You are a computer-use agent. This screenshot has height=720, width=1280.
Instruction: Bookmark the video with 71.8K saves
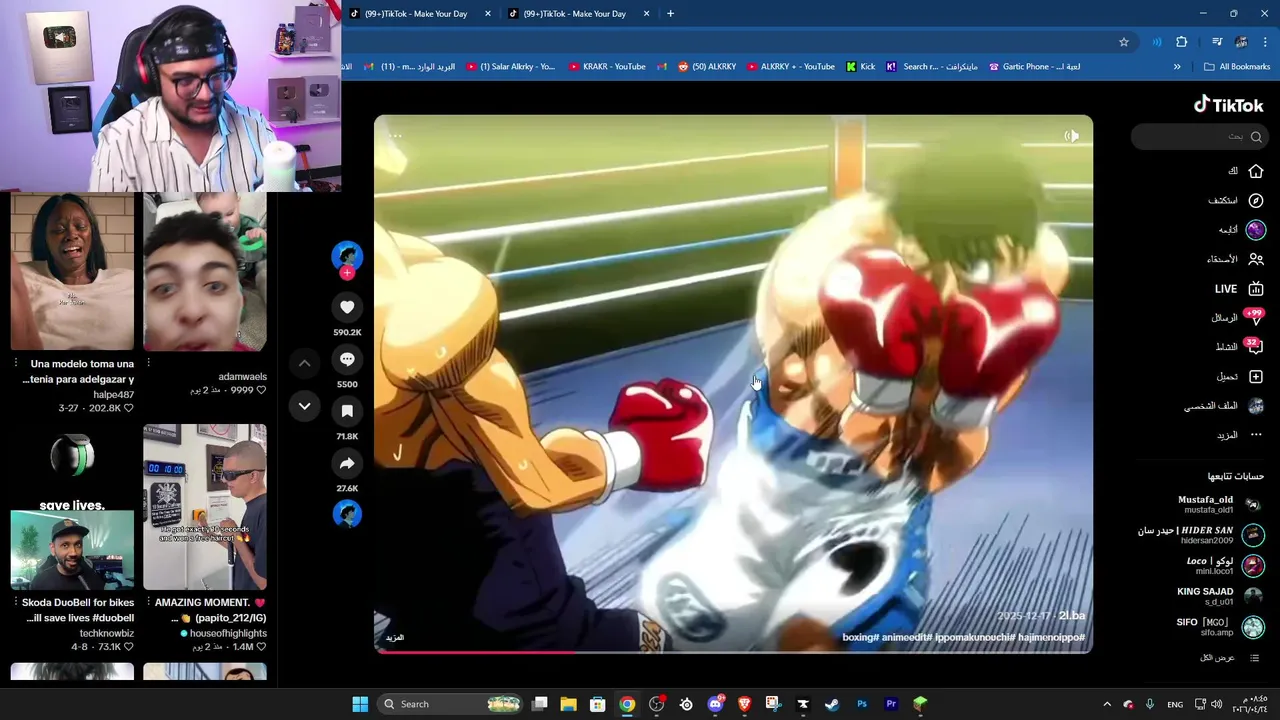(347, 411)
